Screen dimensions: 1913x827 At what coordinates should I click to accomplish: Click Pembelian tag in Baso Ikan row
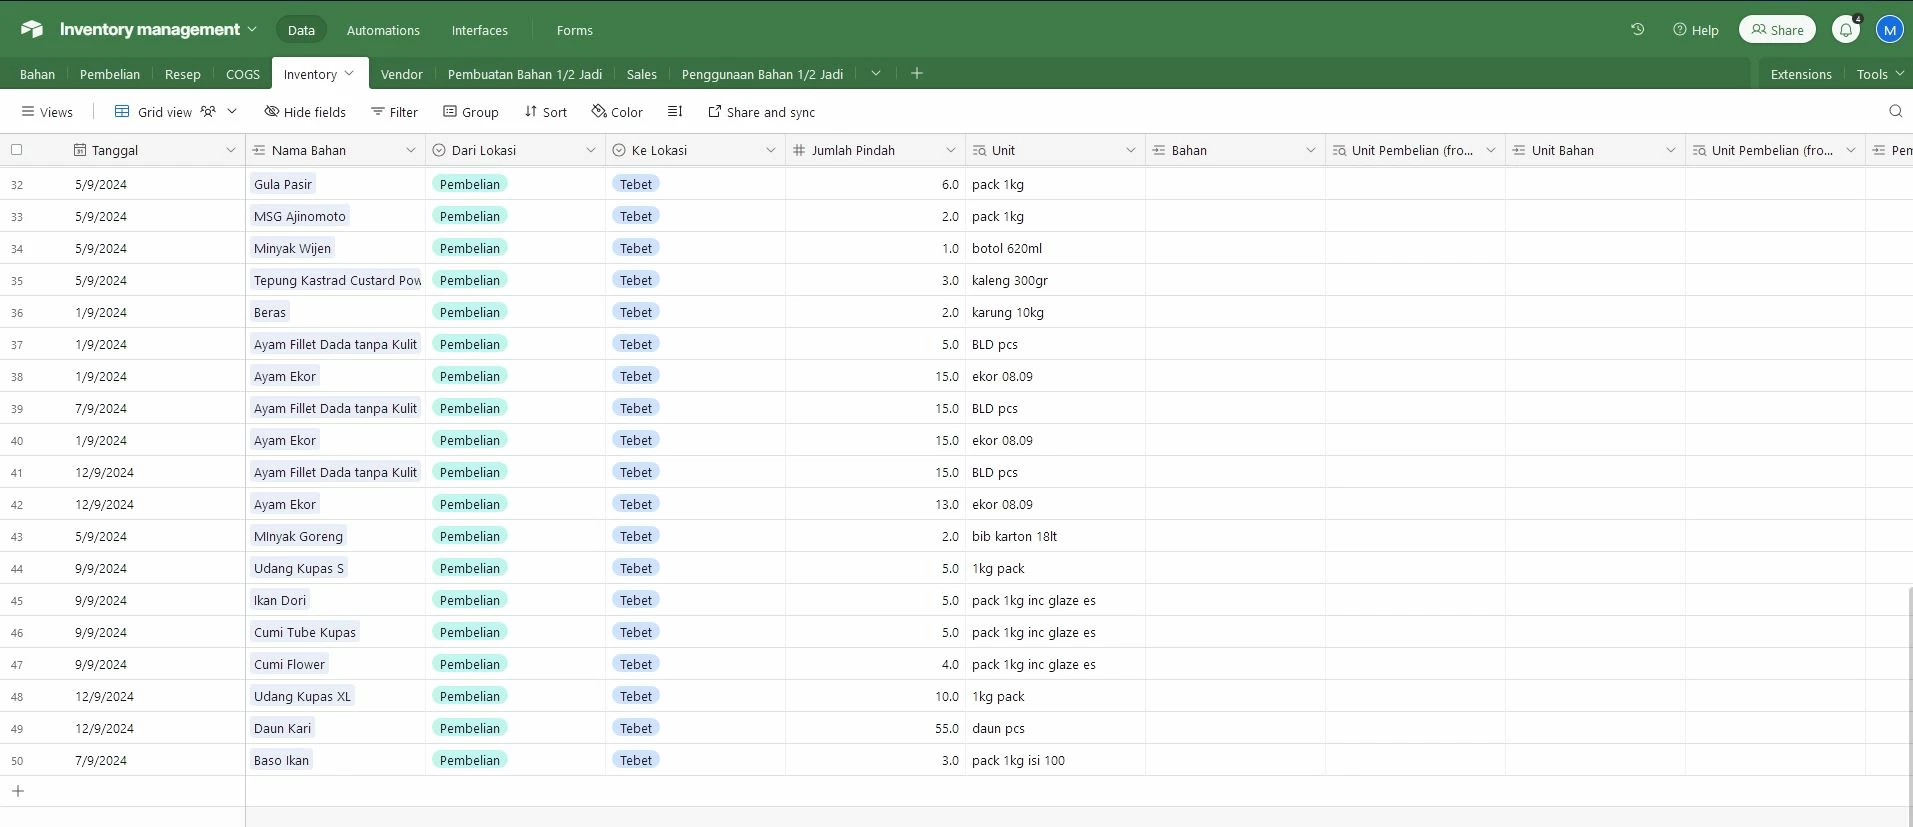(470, 760)
